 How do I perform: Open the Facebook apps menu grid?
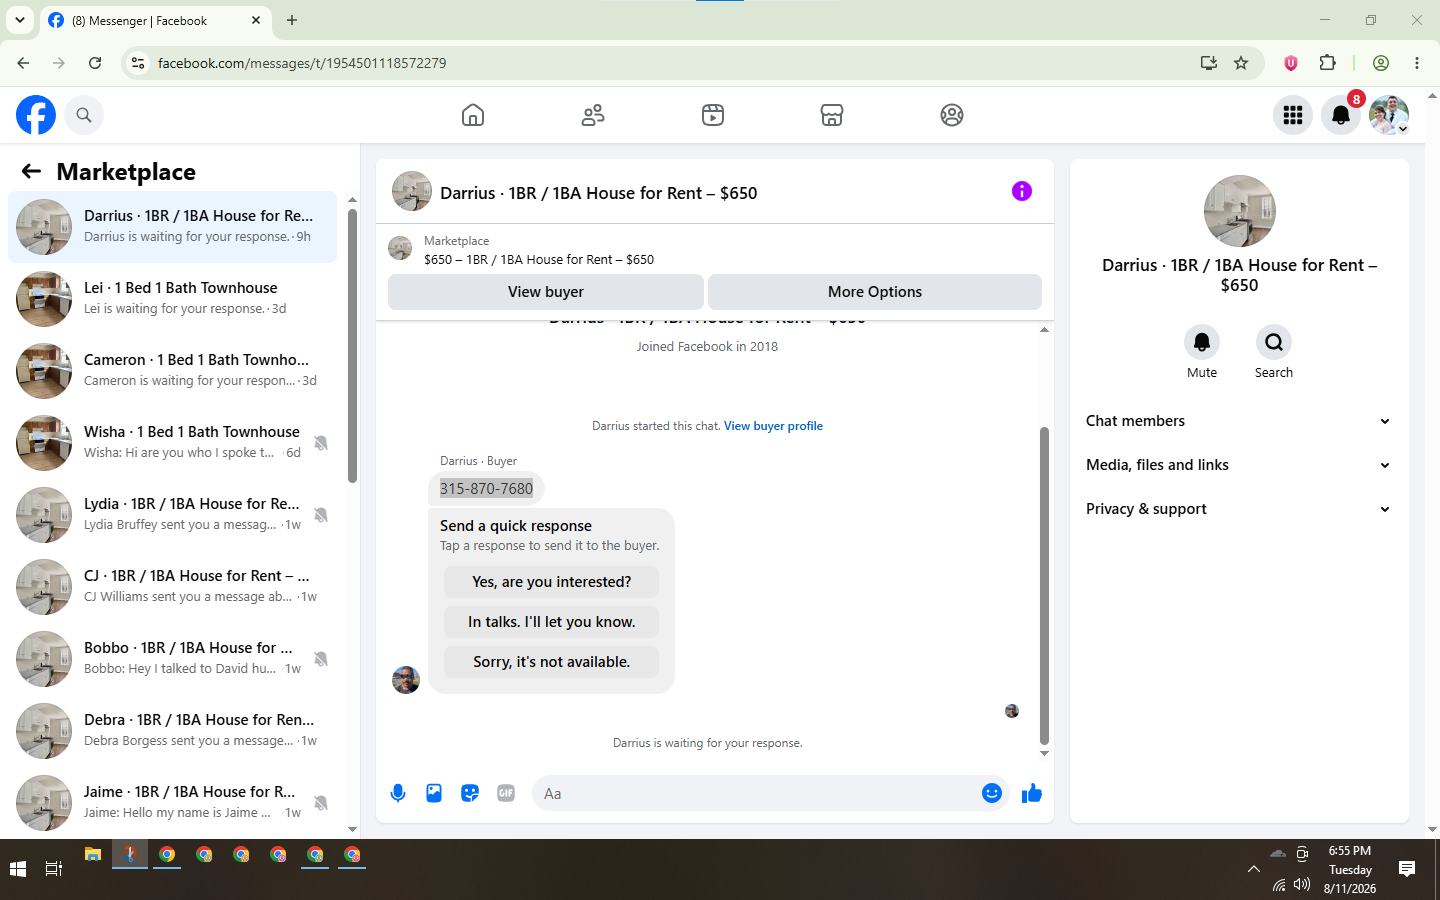click(1293, 115)
